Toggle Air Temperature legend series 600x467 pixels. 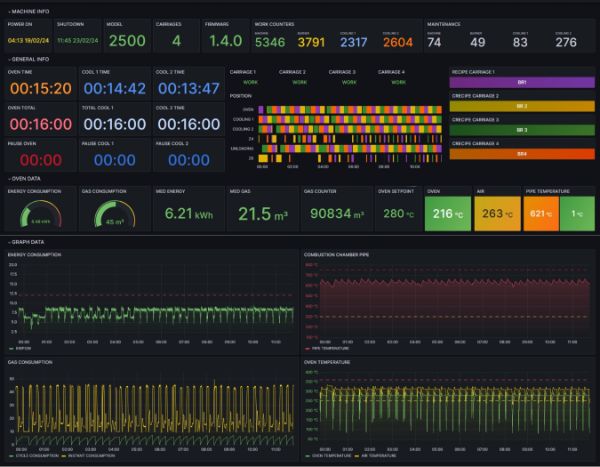[381, 456]
